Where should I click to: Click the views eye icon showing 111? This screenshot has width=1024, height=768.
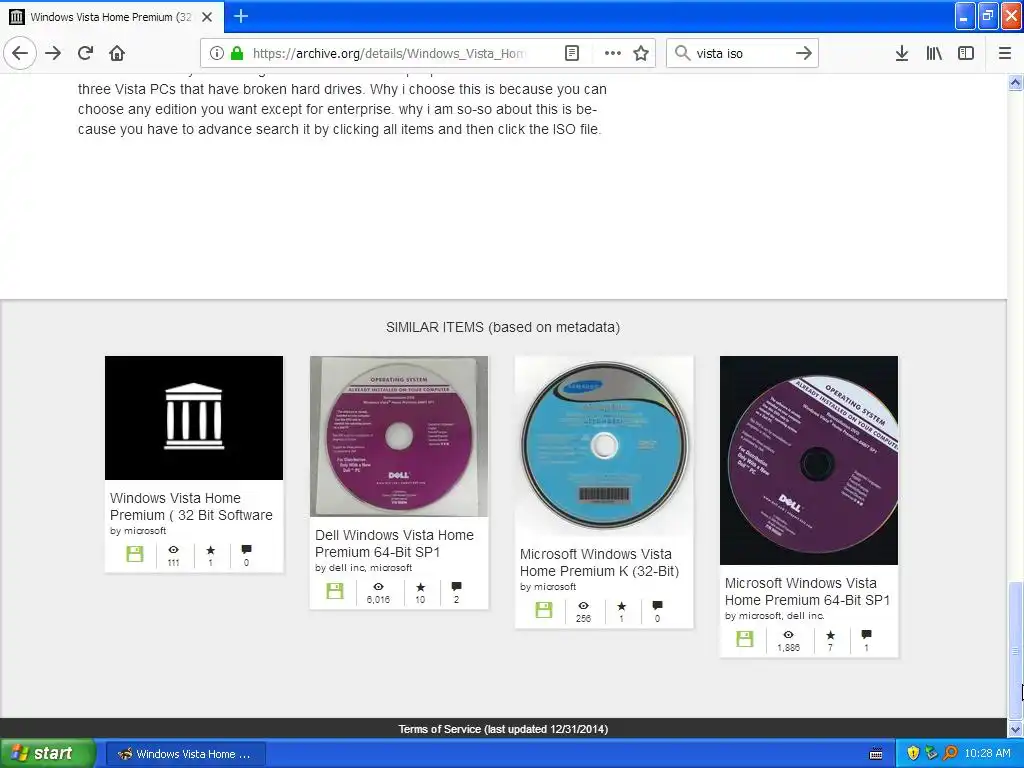click(x=173, y=550)
